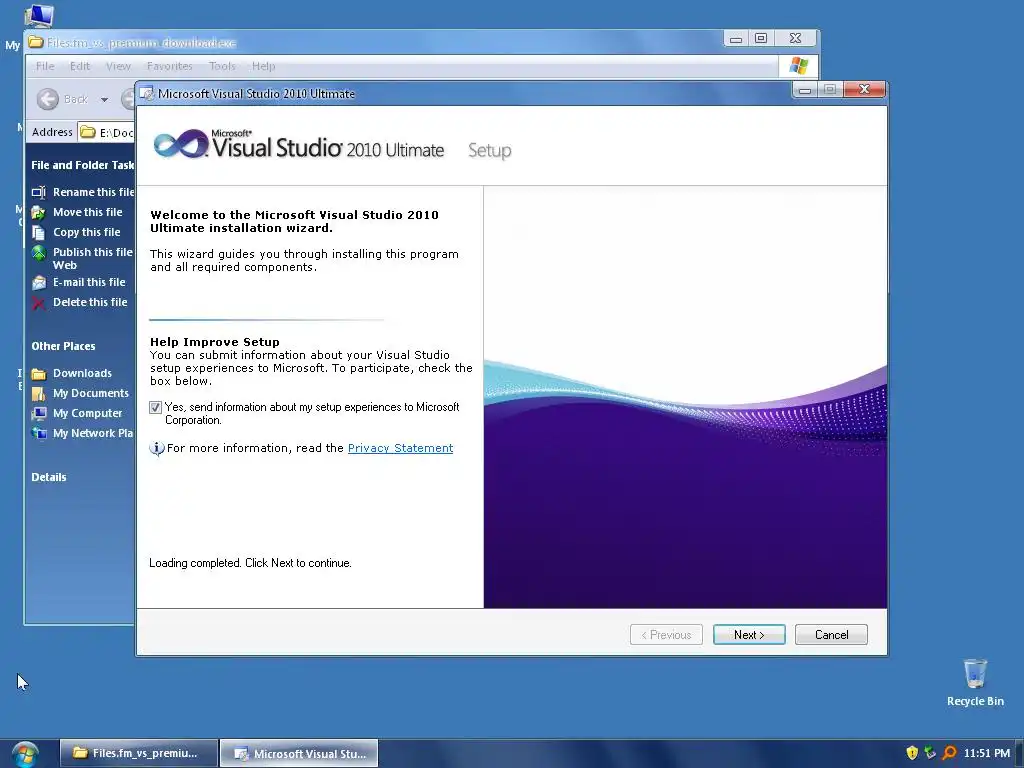Click the security shield tray icon

coord(912,753)
